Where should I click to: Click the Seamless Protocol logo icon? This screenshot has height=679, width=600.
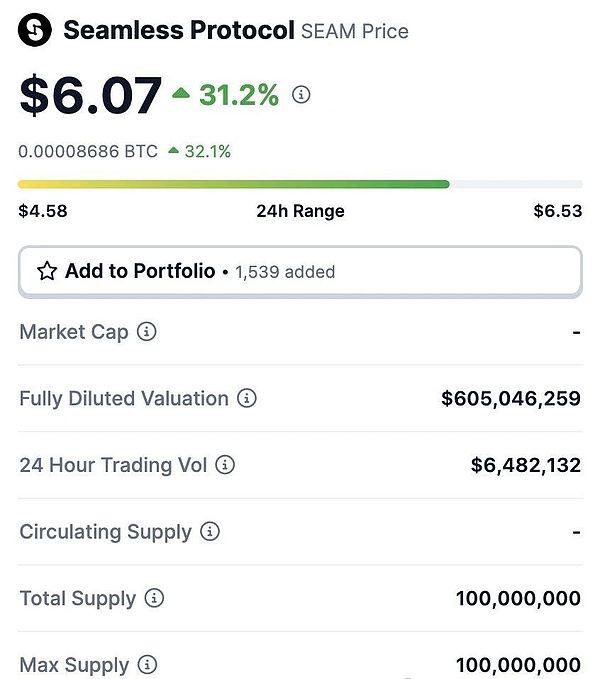click(35, 31)
